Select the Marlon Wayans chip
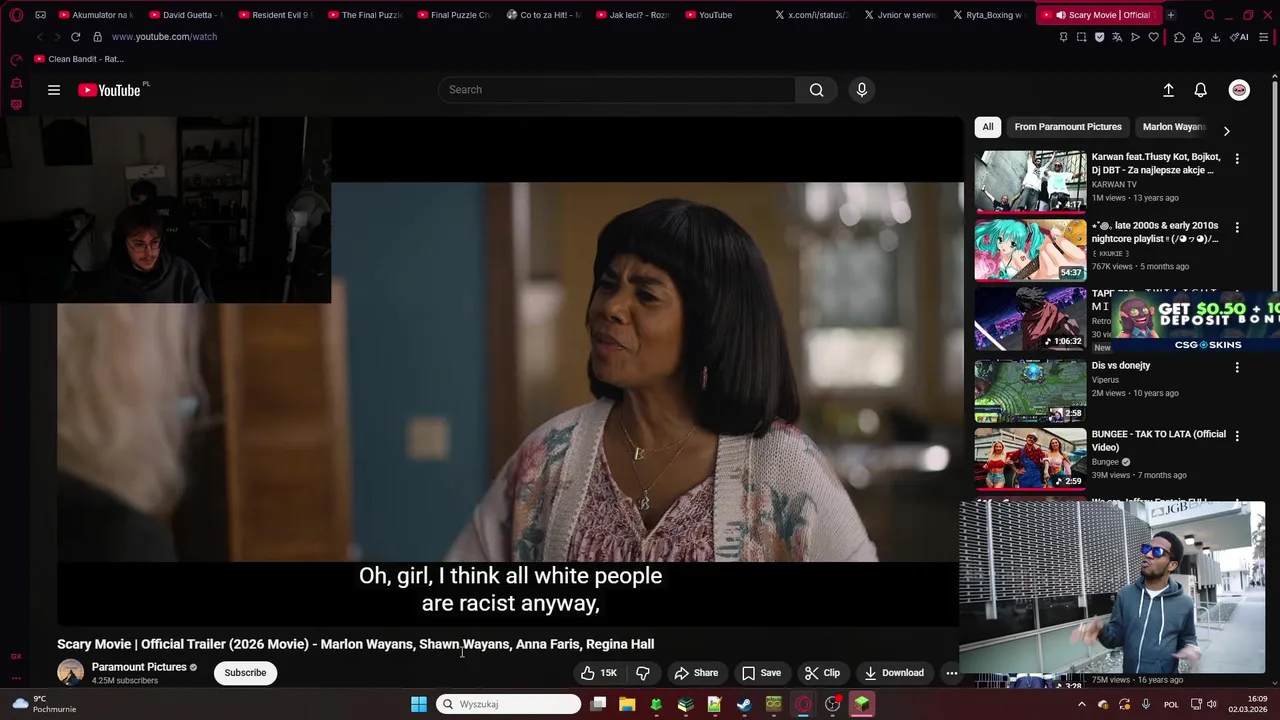 tap(1173, 127)
